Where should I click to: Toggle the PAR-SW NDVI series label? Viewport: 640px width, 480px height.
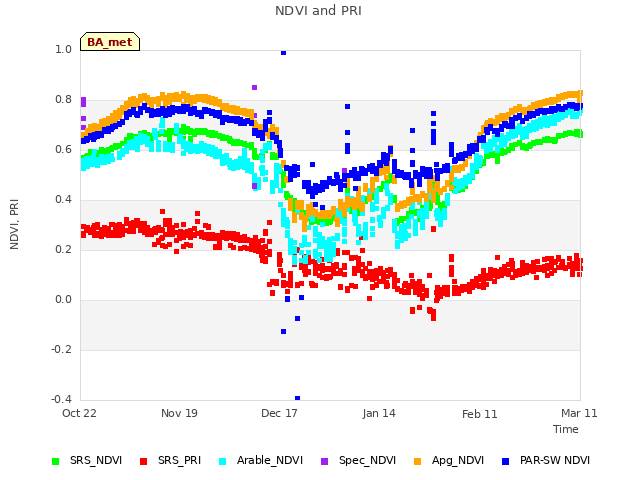click(555, 460)
